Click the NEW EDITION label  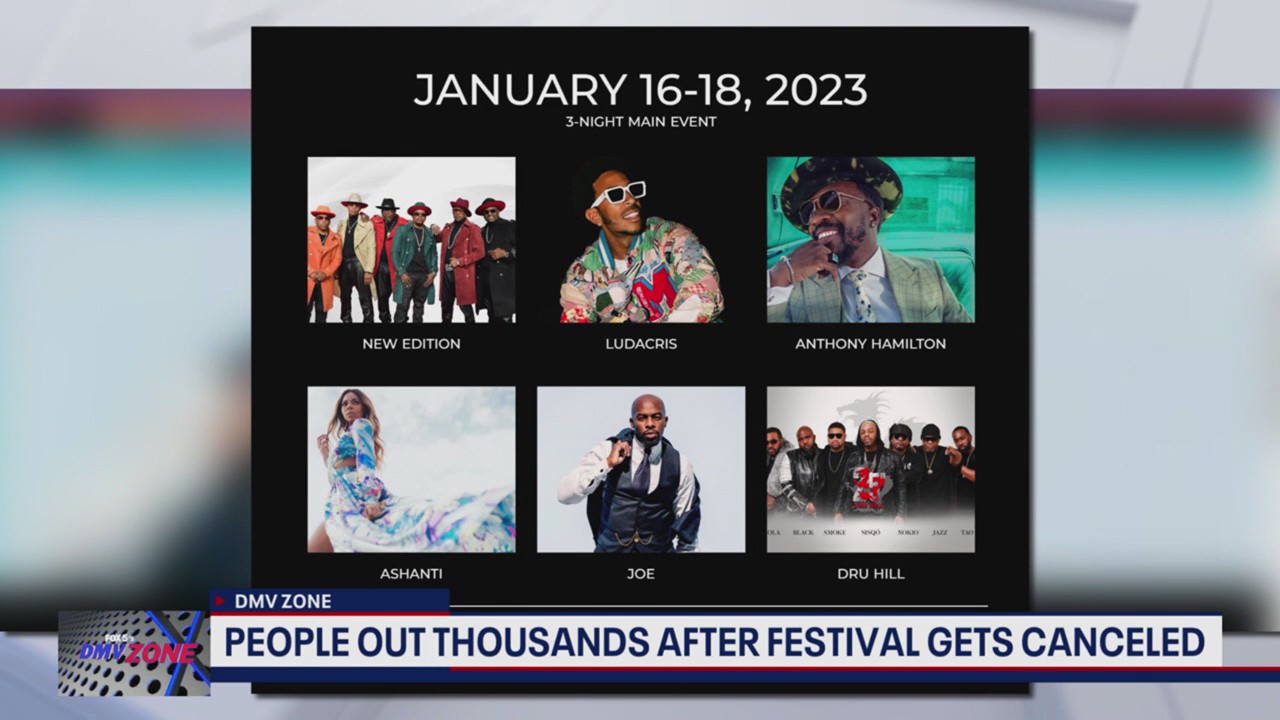(411, 343)
